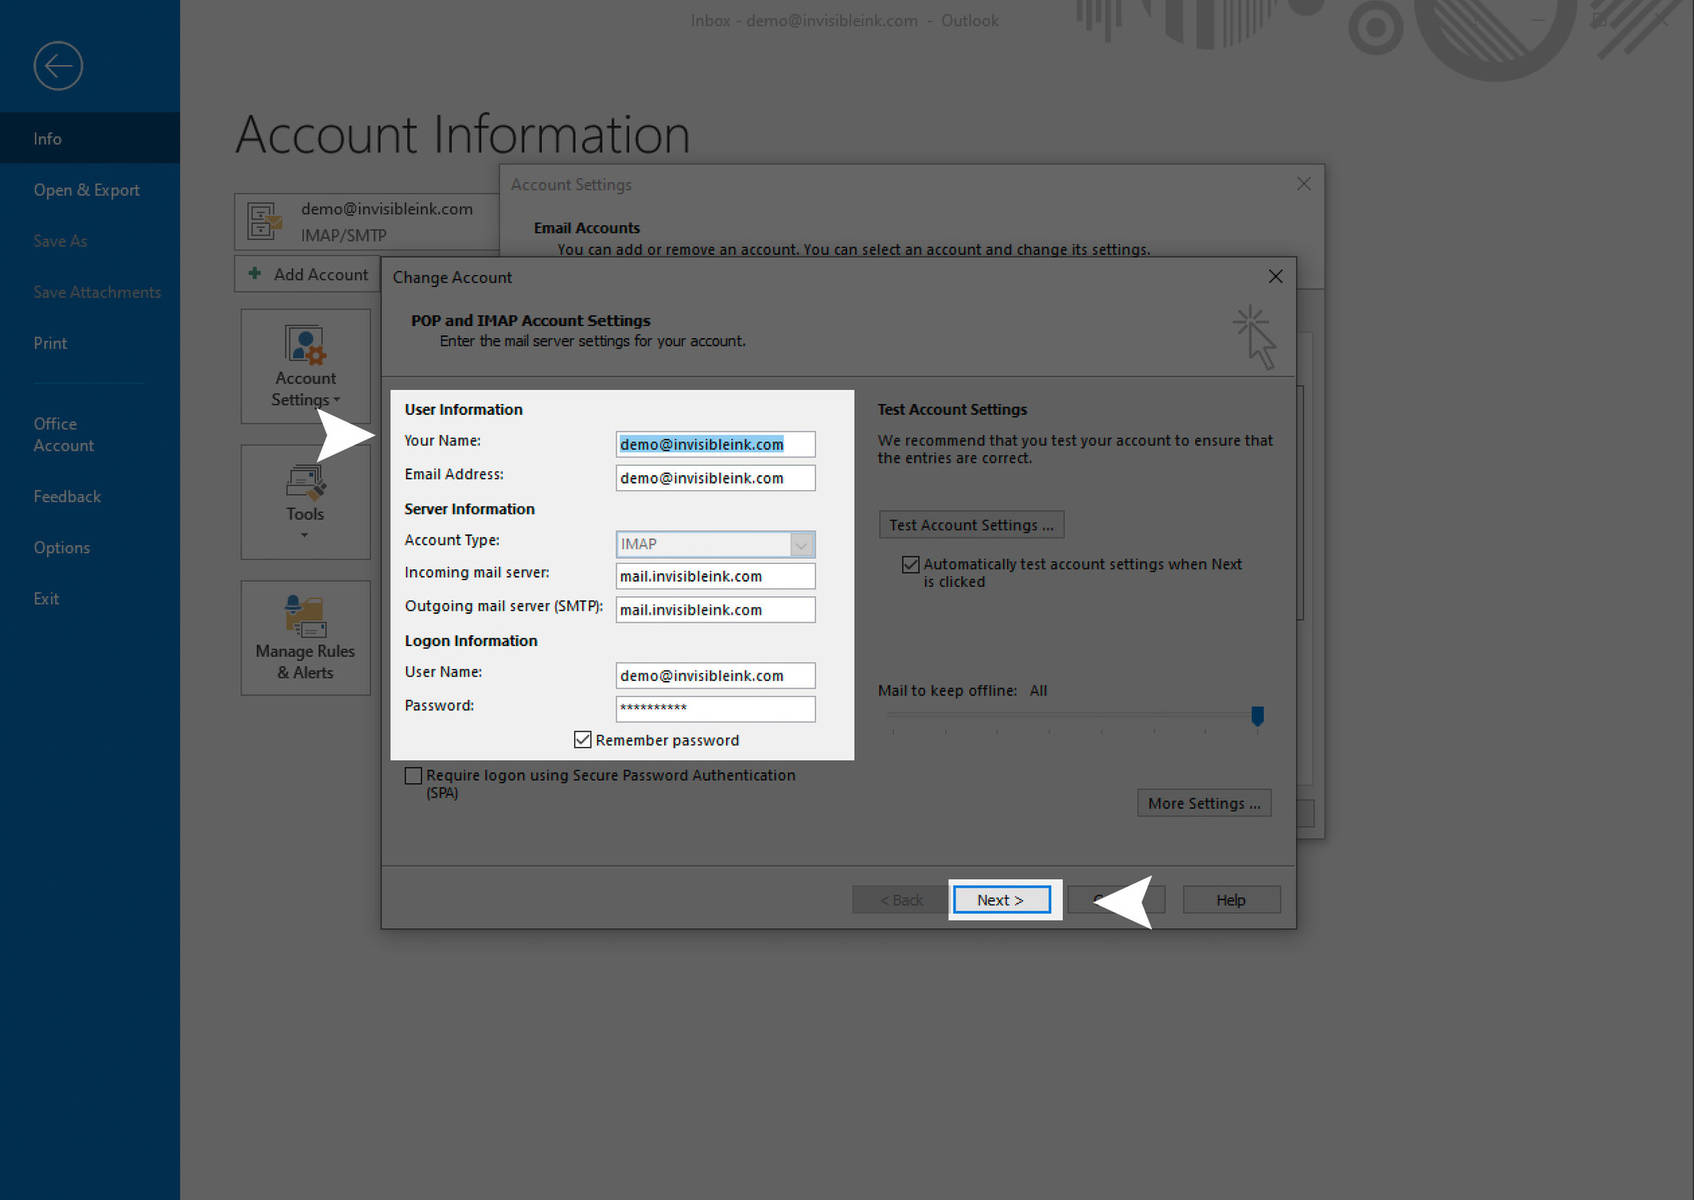
Task: Select the demo@invisibleink.com IMAP/SMTP account icon
Action: (x=265, y=221)
